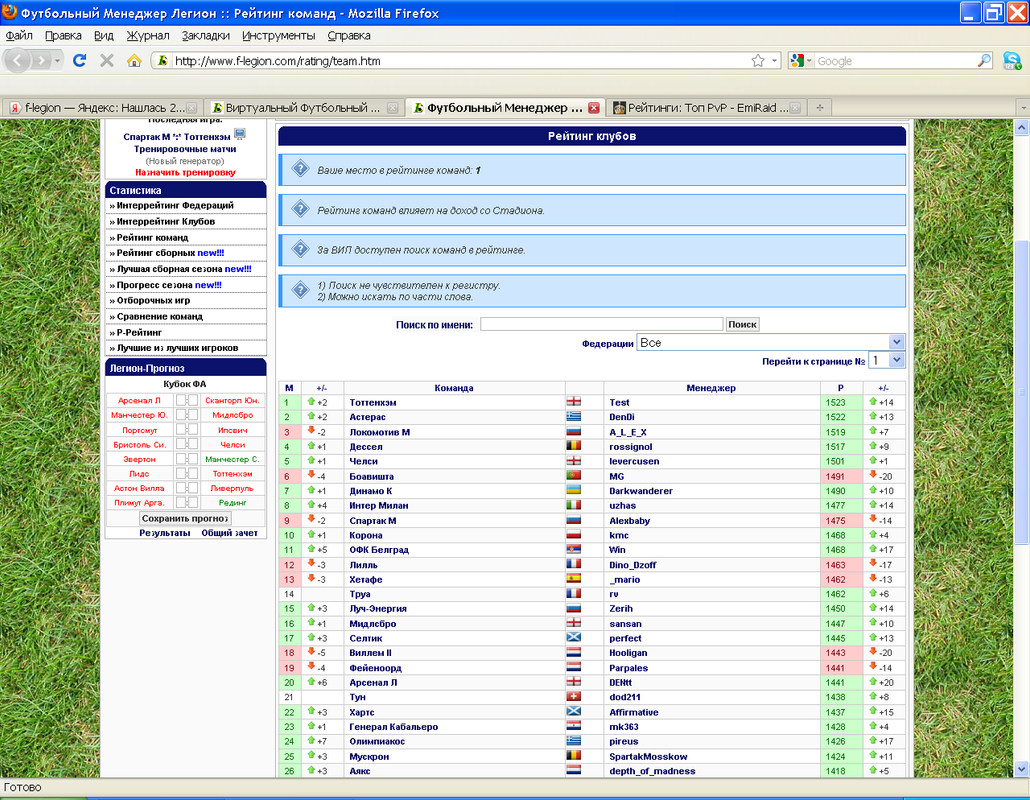This screenshot has width=1030, height=800.
Task: Open the Журнал menu
Action: click(148, 35)
